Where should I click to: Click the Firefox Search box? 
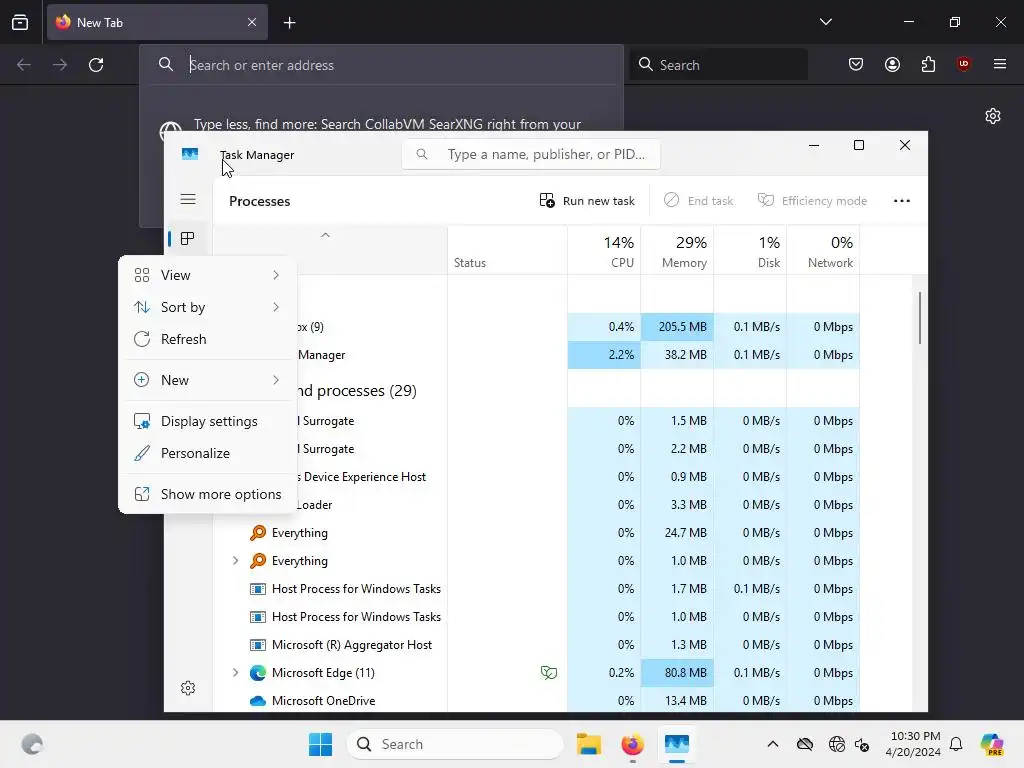(x=718, y=65)
